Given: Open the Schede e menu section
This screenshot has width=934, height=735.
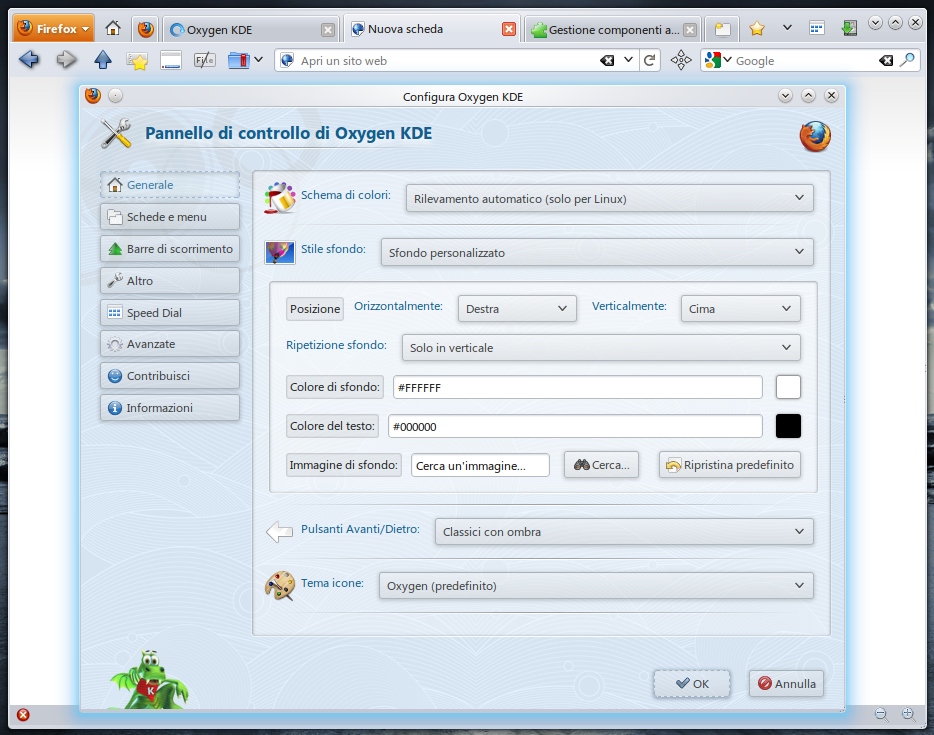Looking at the screenshot, I should tap(170, 217).
